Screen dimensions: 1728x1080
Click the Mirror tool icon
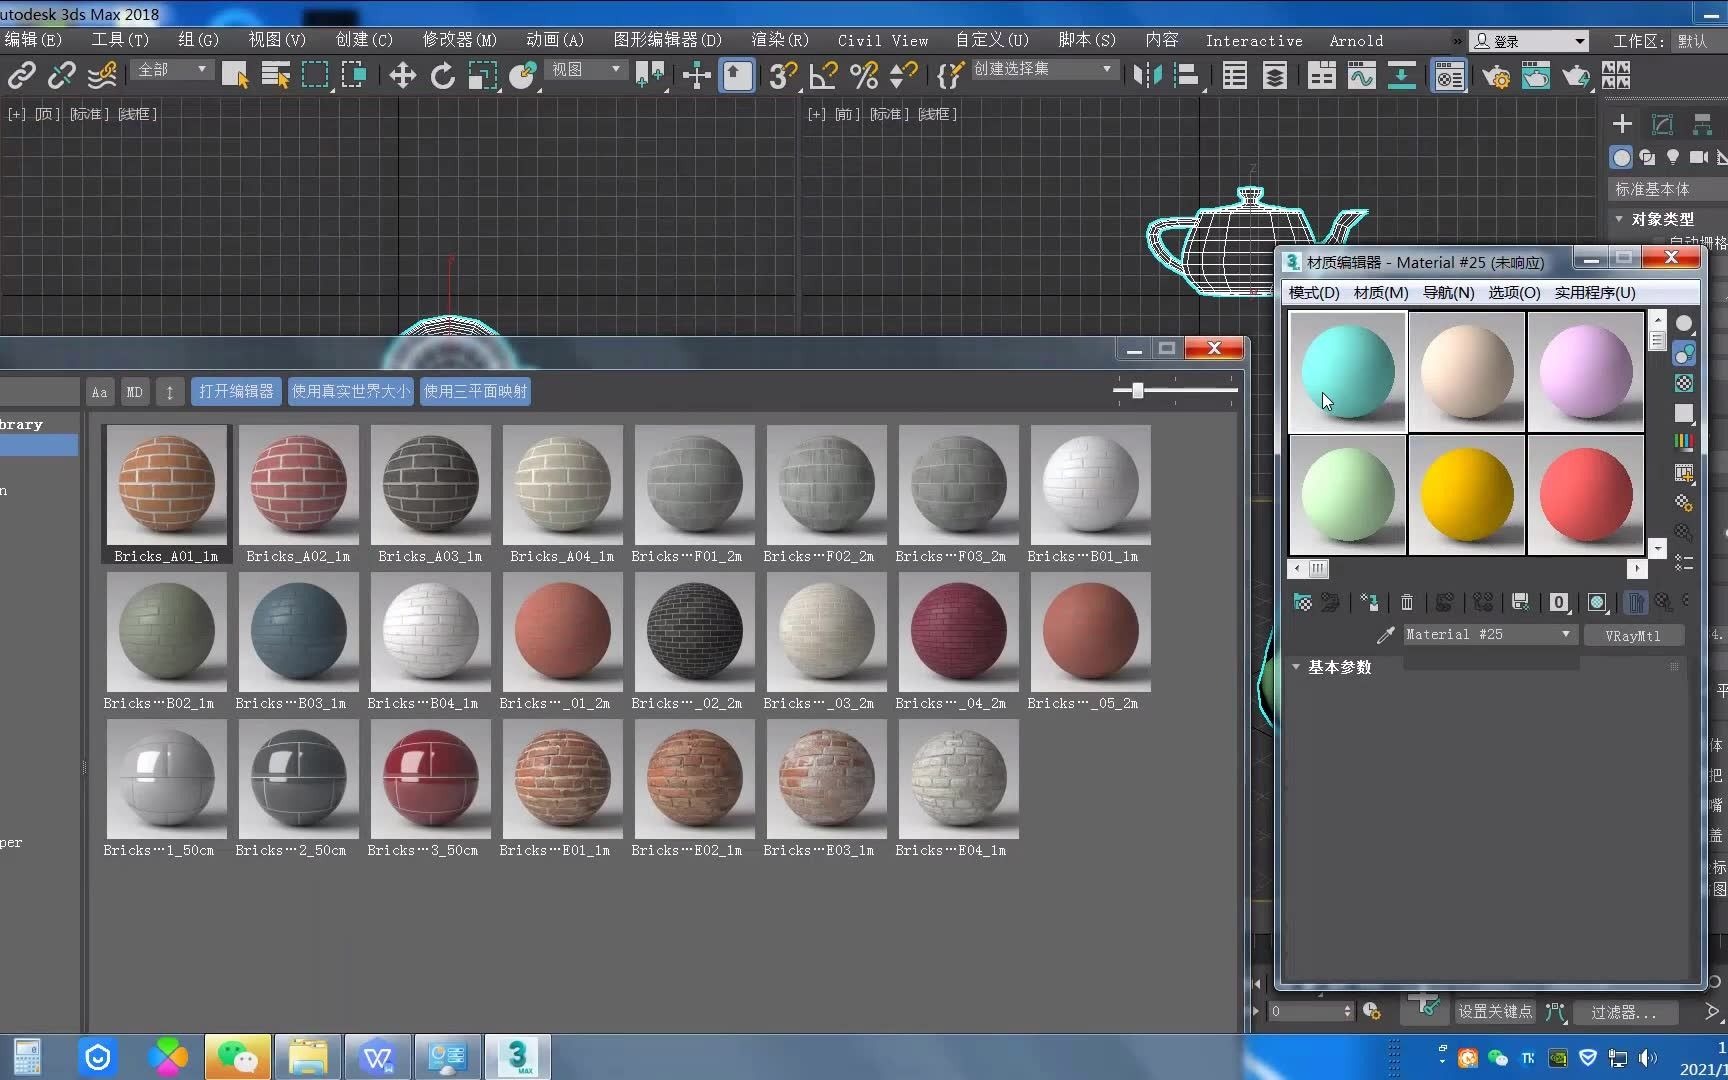1147,76
